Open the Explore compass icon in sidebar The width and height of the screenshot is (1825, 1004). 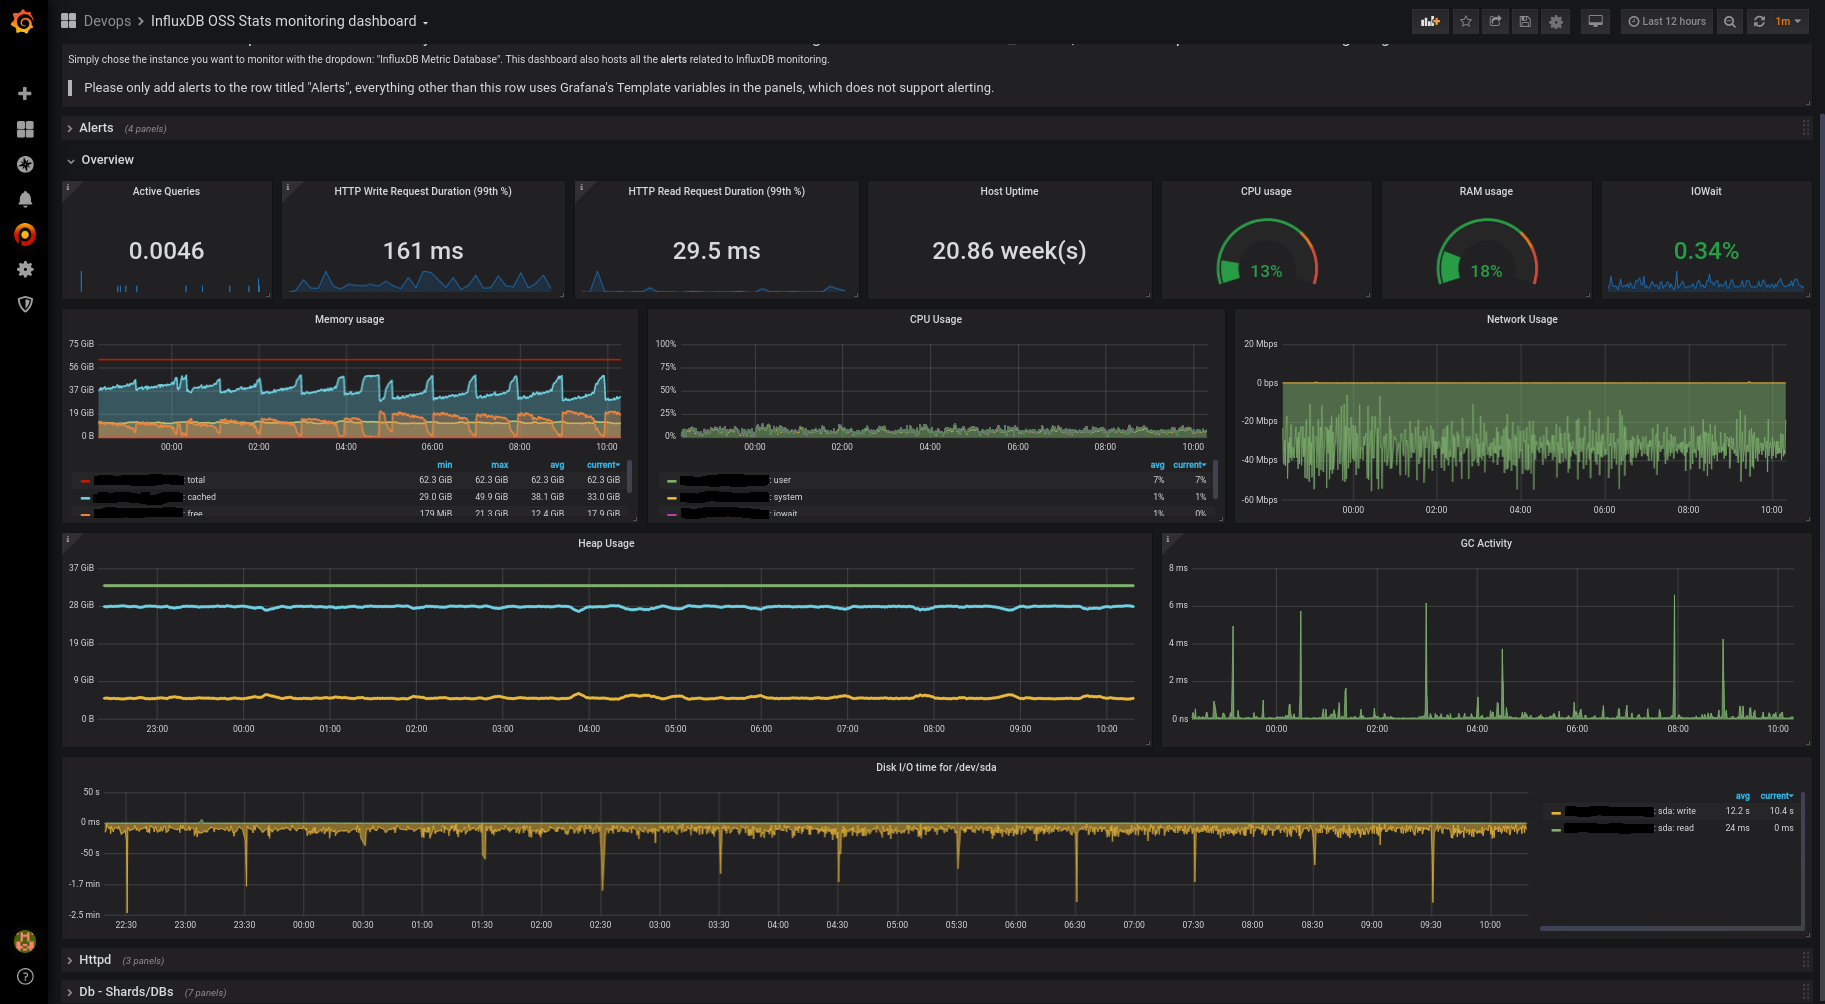click(25, 164)
